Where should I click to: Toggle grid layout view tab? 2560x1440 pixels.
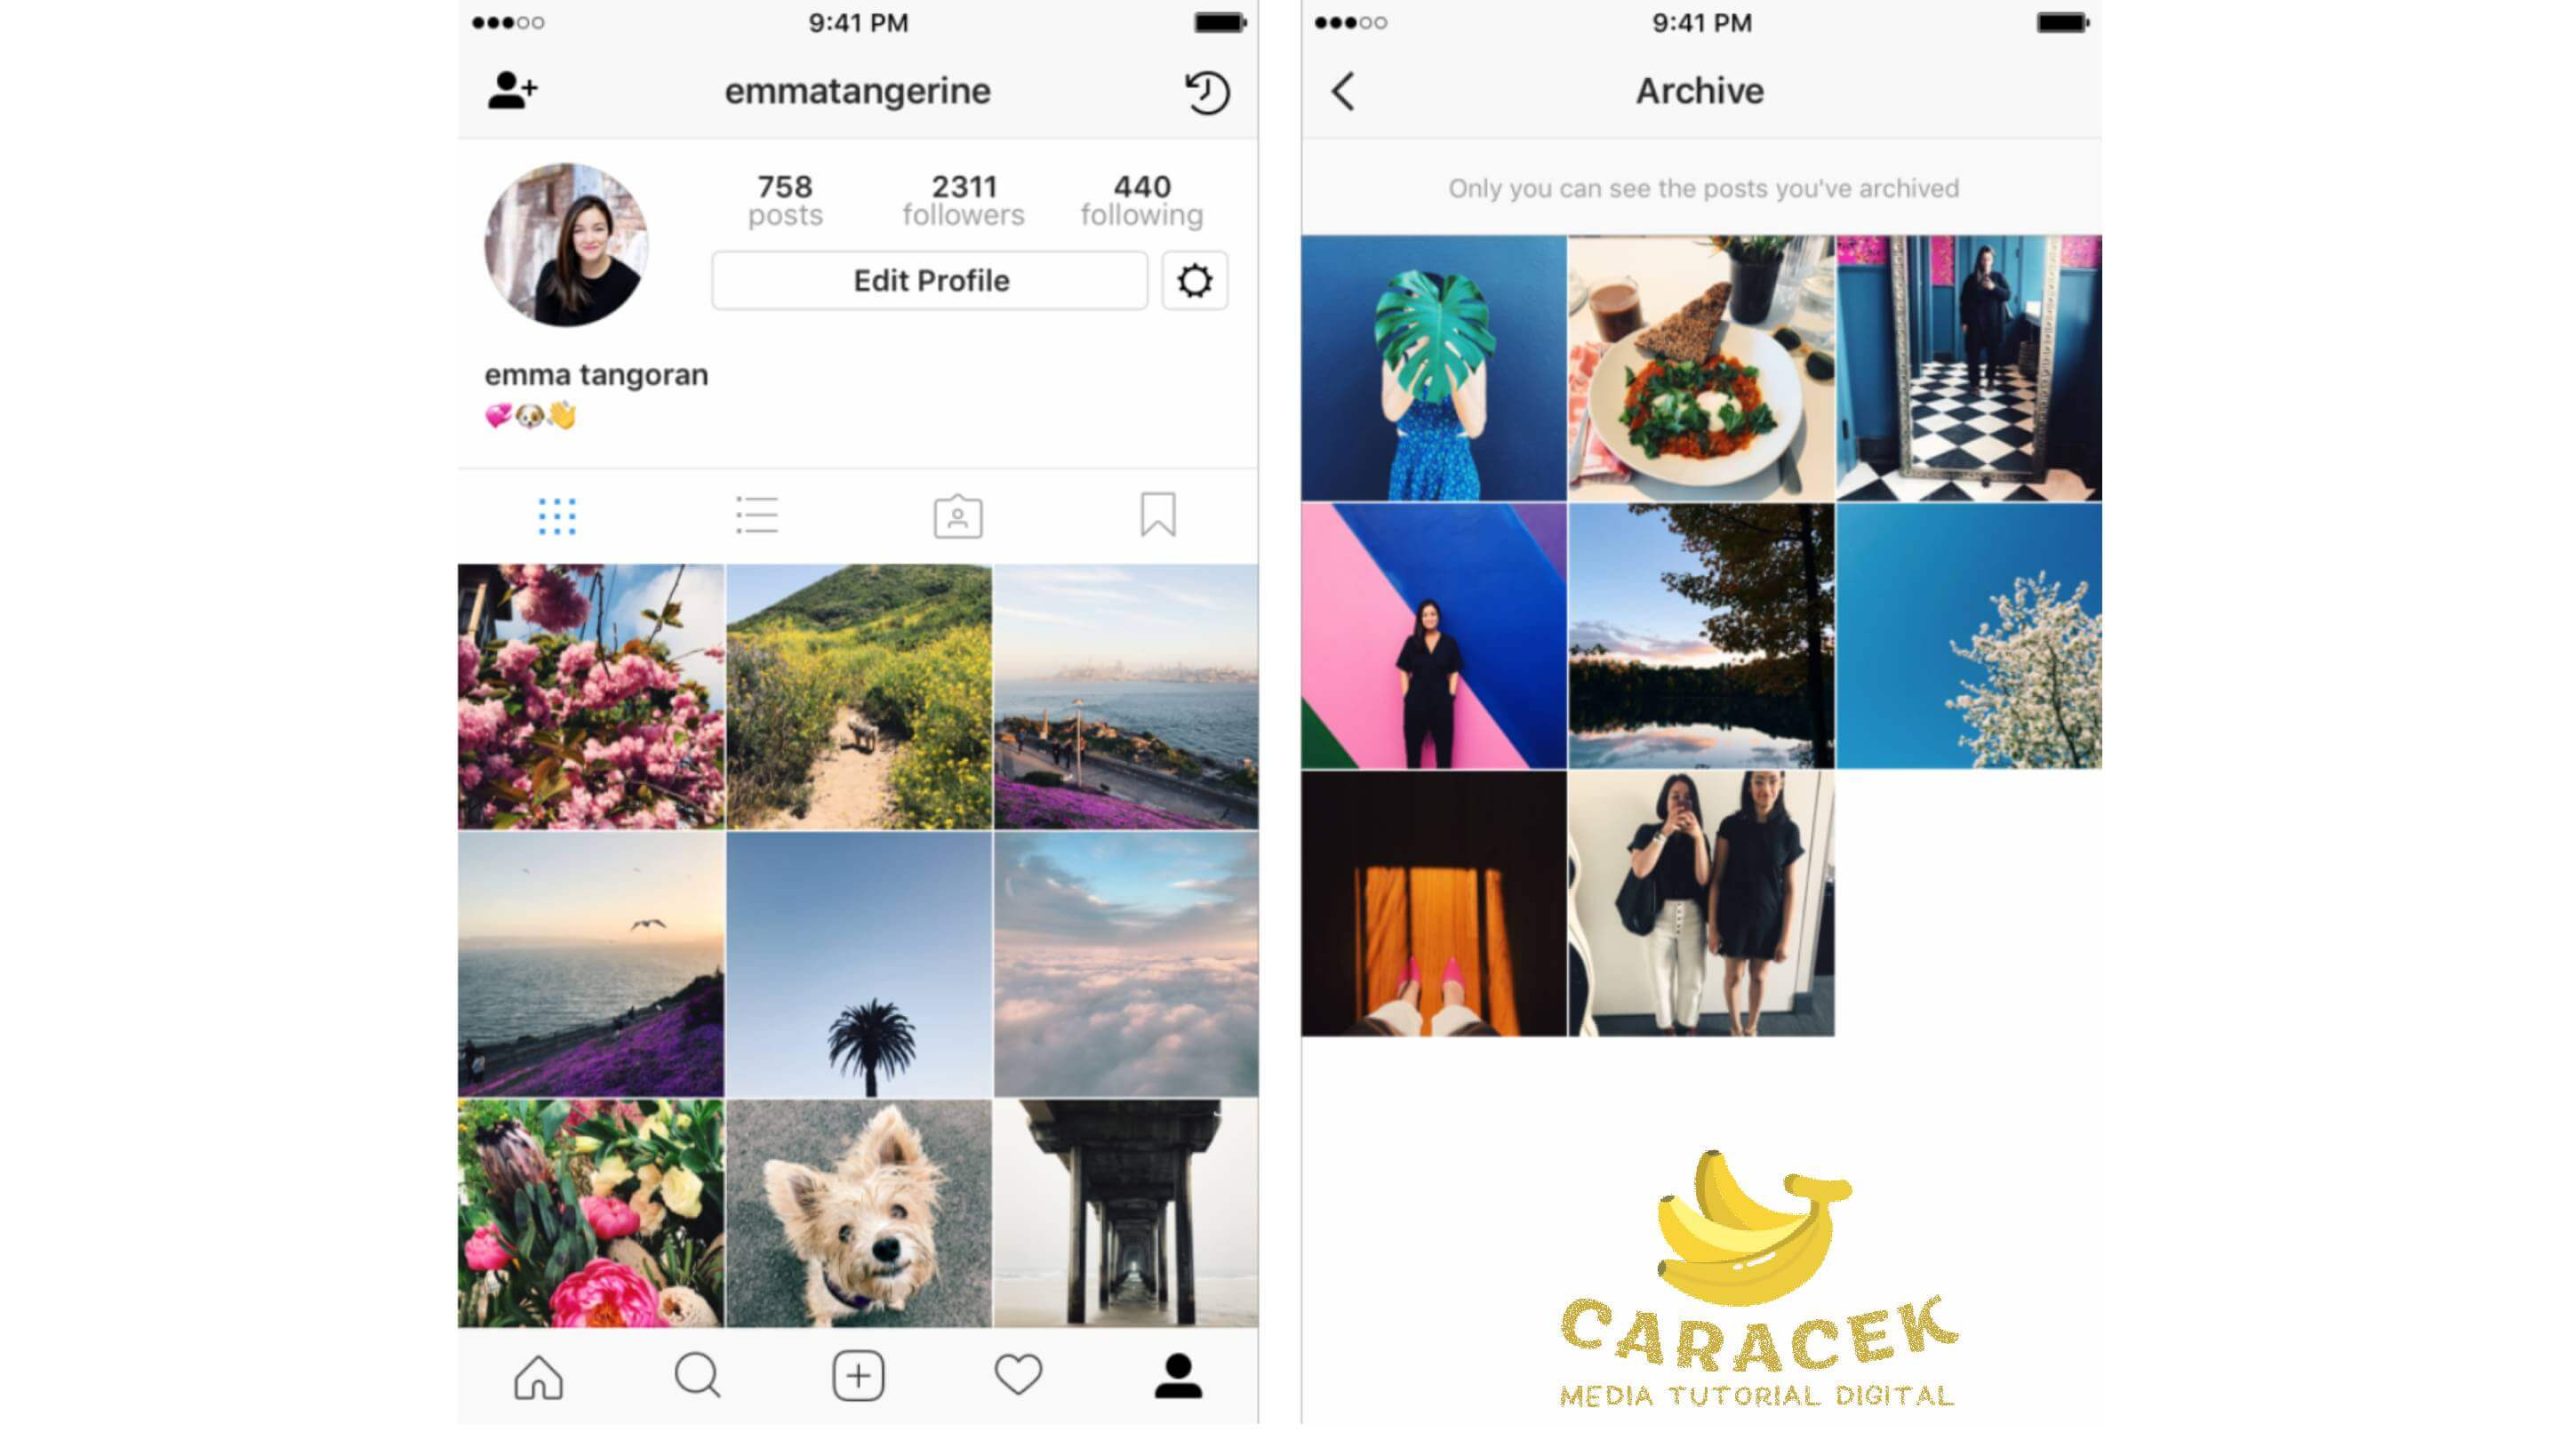(556, 517)
